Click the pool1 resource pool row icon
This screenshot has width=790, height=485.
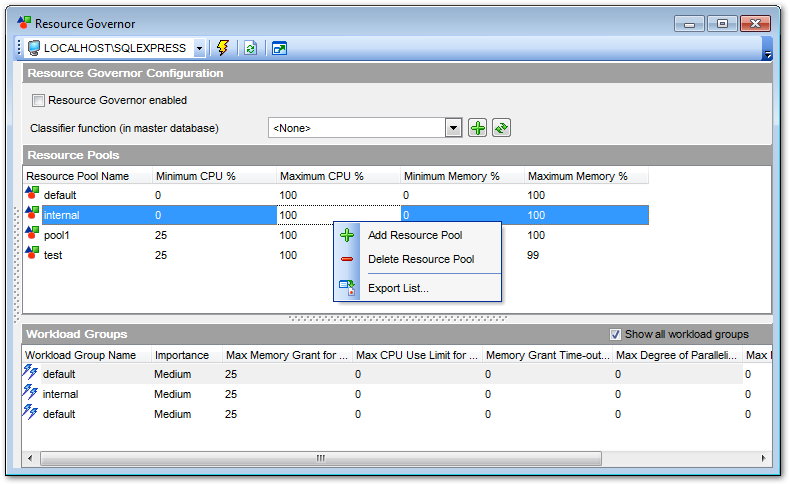32,233
